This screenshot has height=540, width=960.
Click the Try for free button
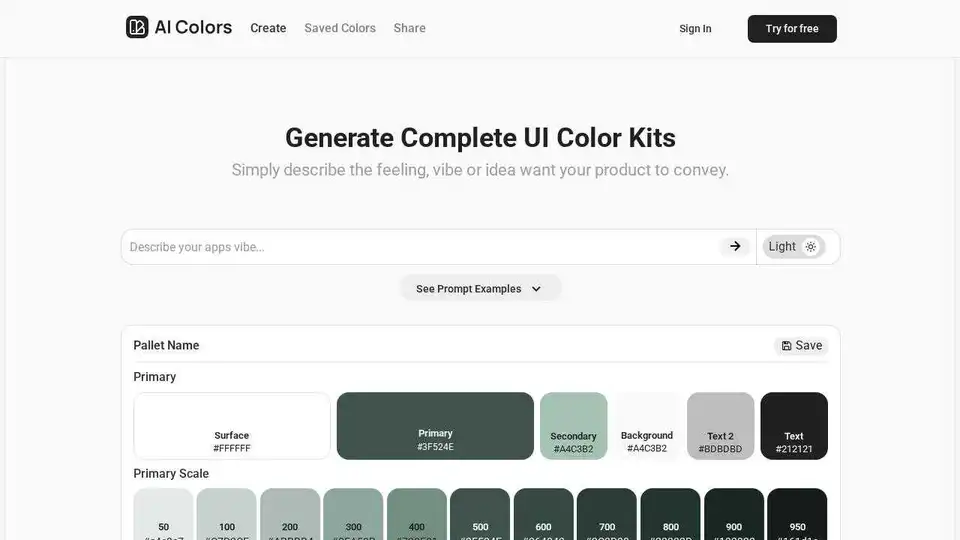[x=792, y=29]
